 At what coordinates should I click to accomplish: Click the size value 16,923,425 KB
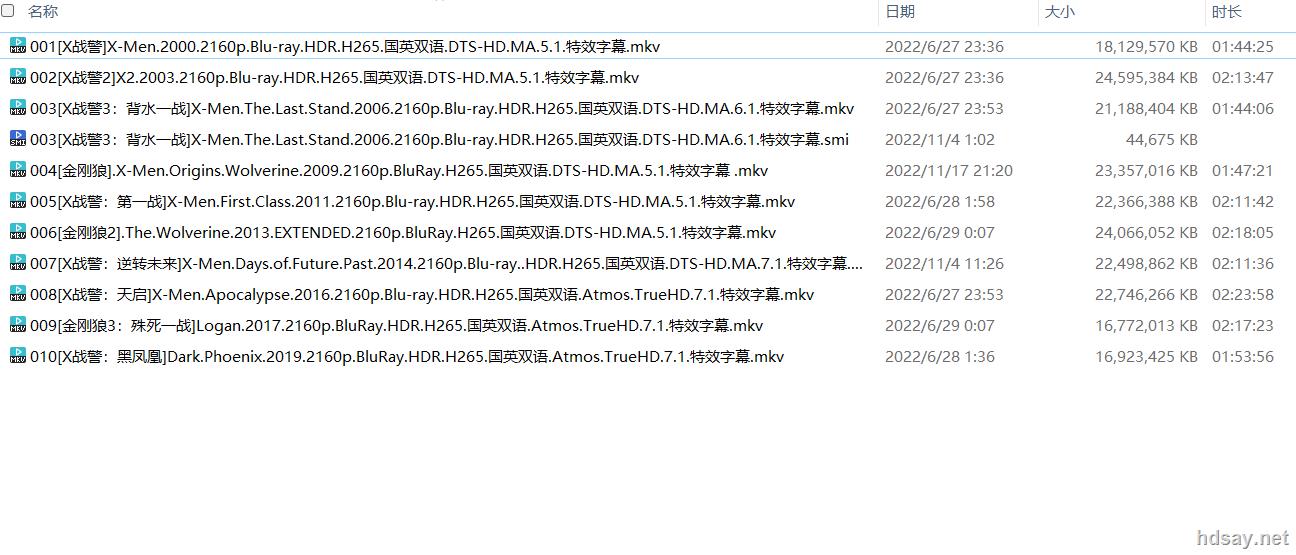[1146, 357]
